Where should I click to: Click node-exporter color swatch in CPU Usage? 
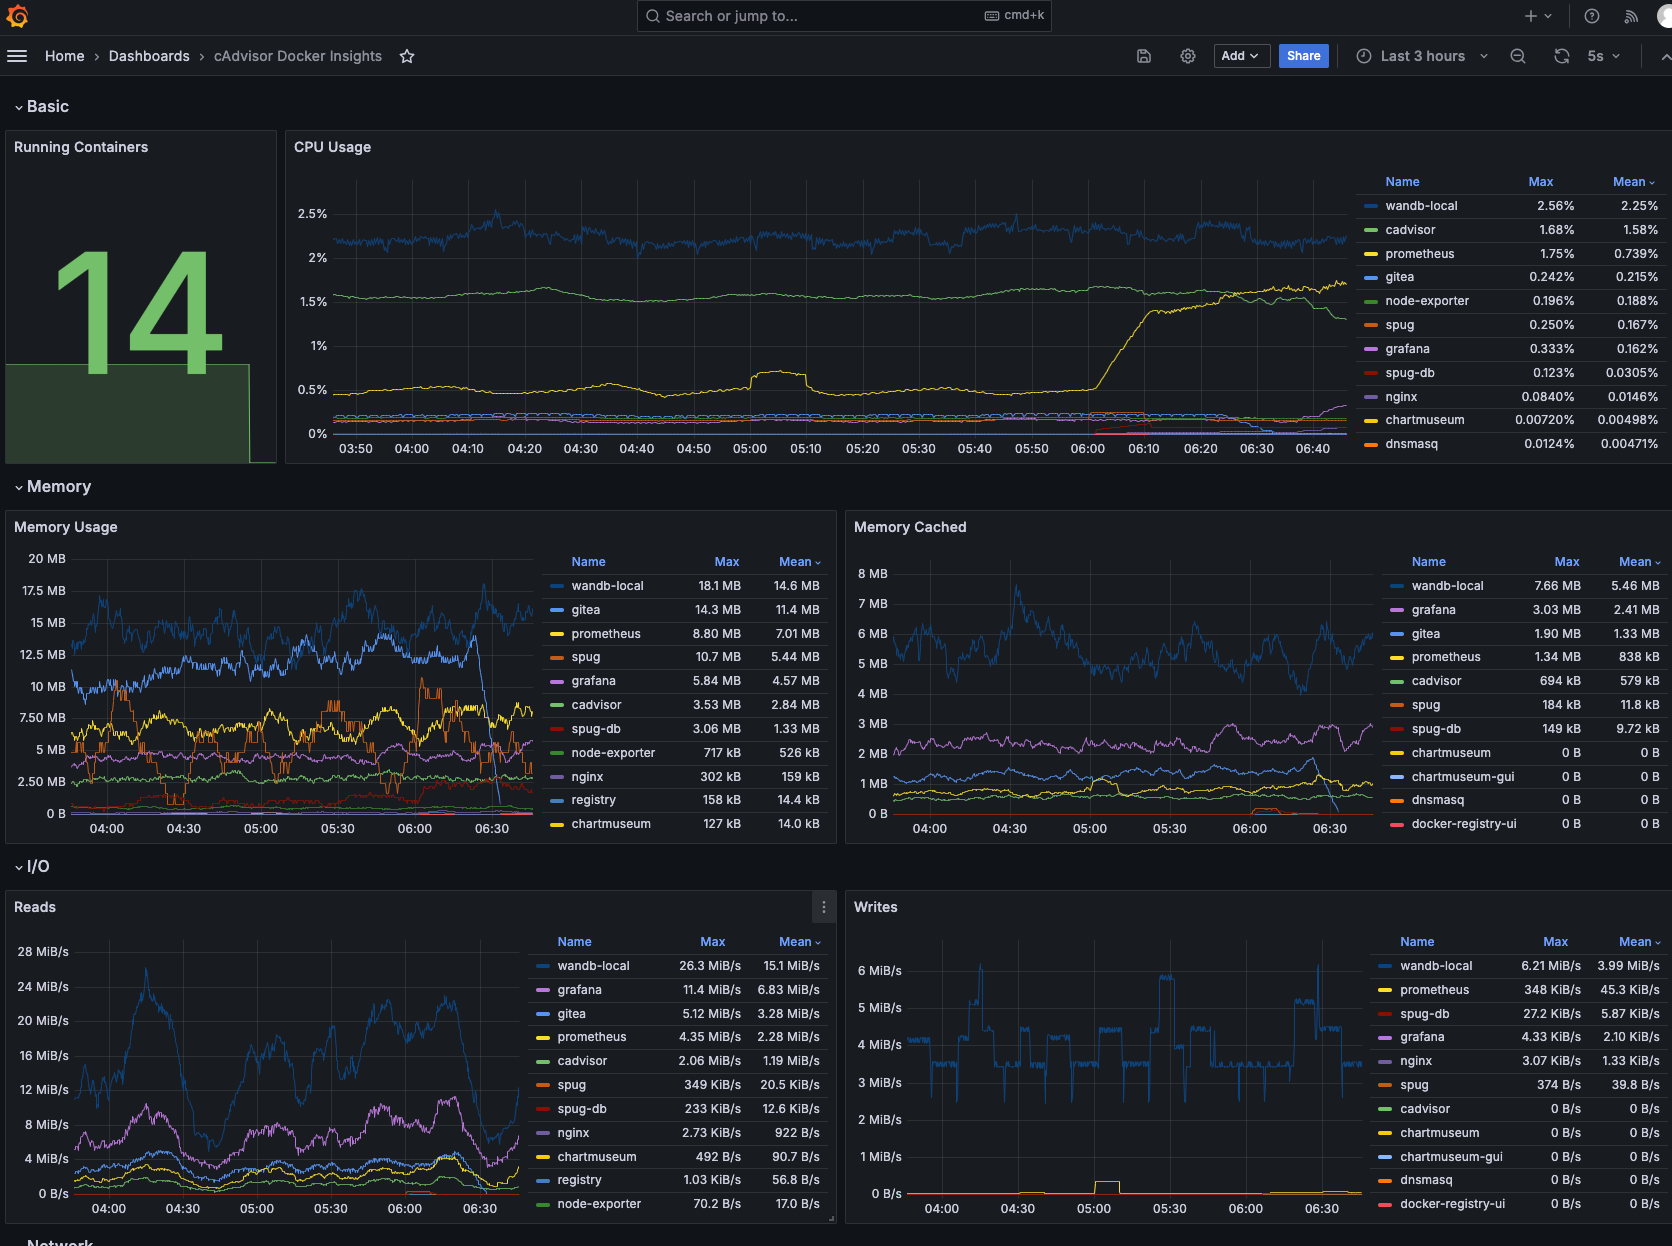coord(1371,301)
